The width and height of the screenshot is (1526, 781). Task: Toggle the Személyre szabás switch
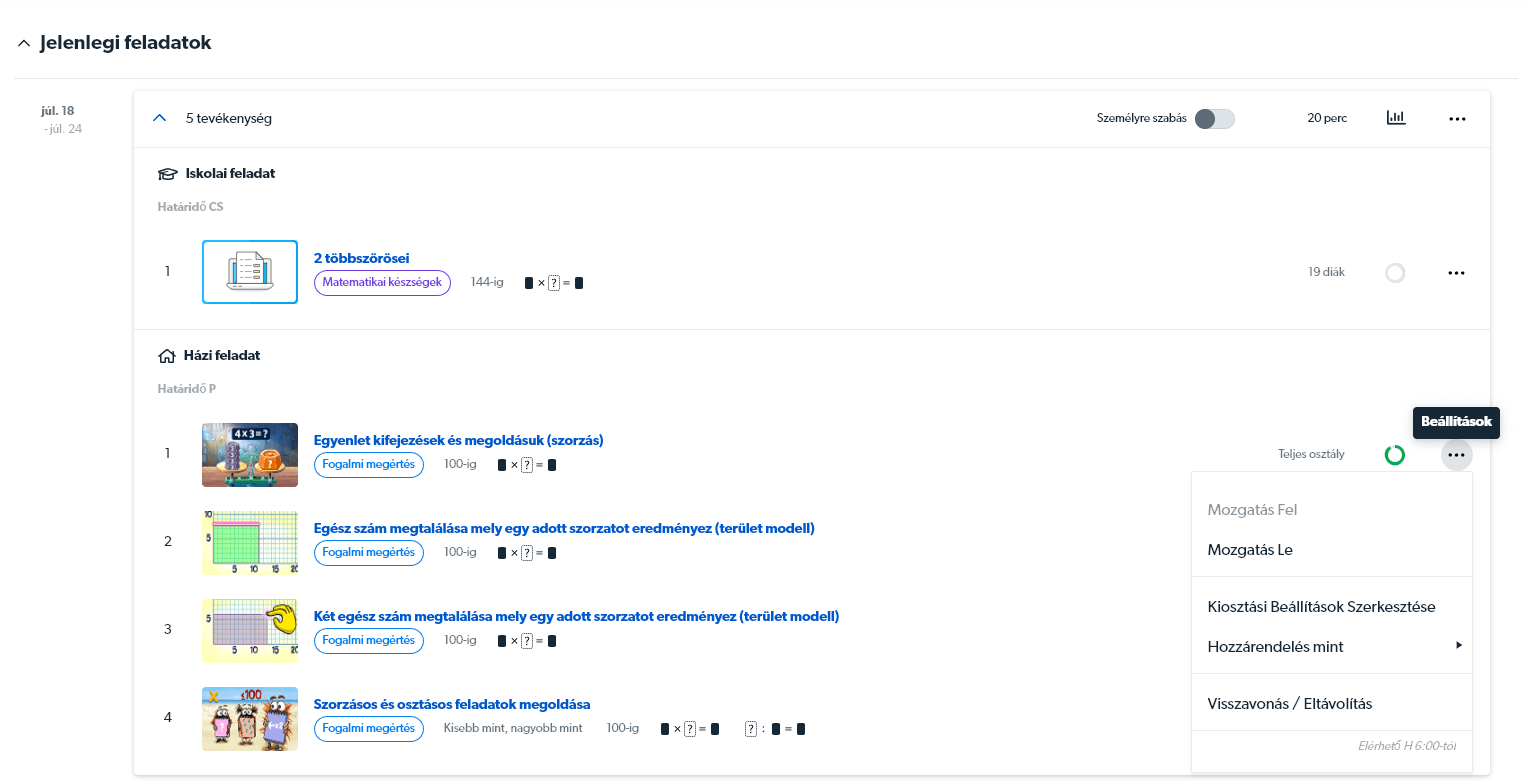tap(1214, 119)
